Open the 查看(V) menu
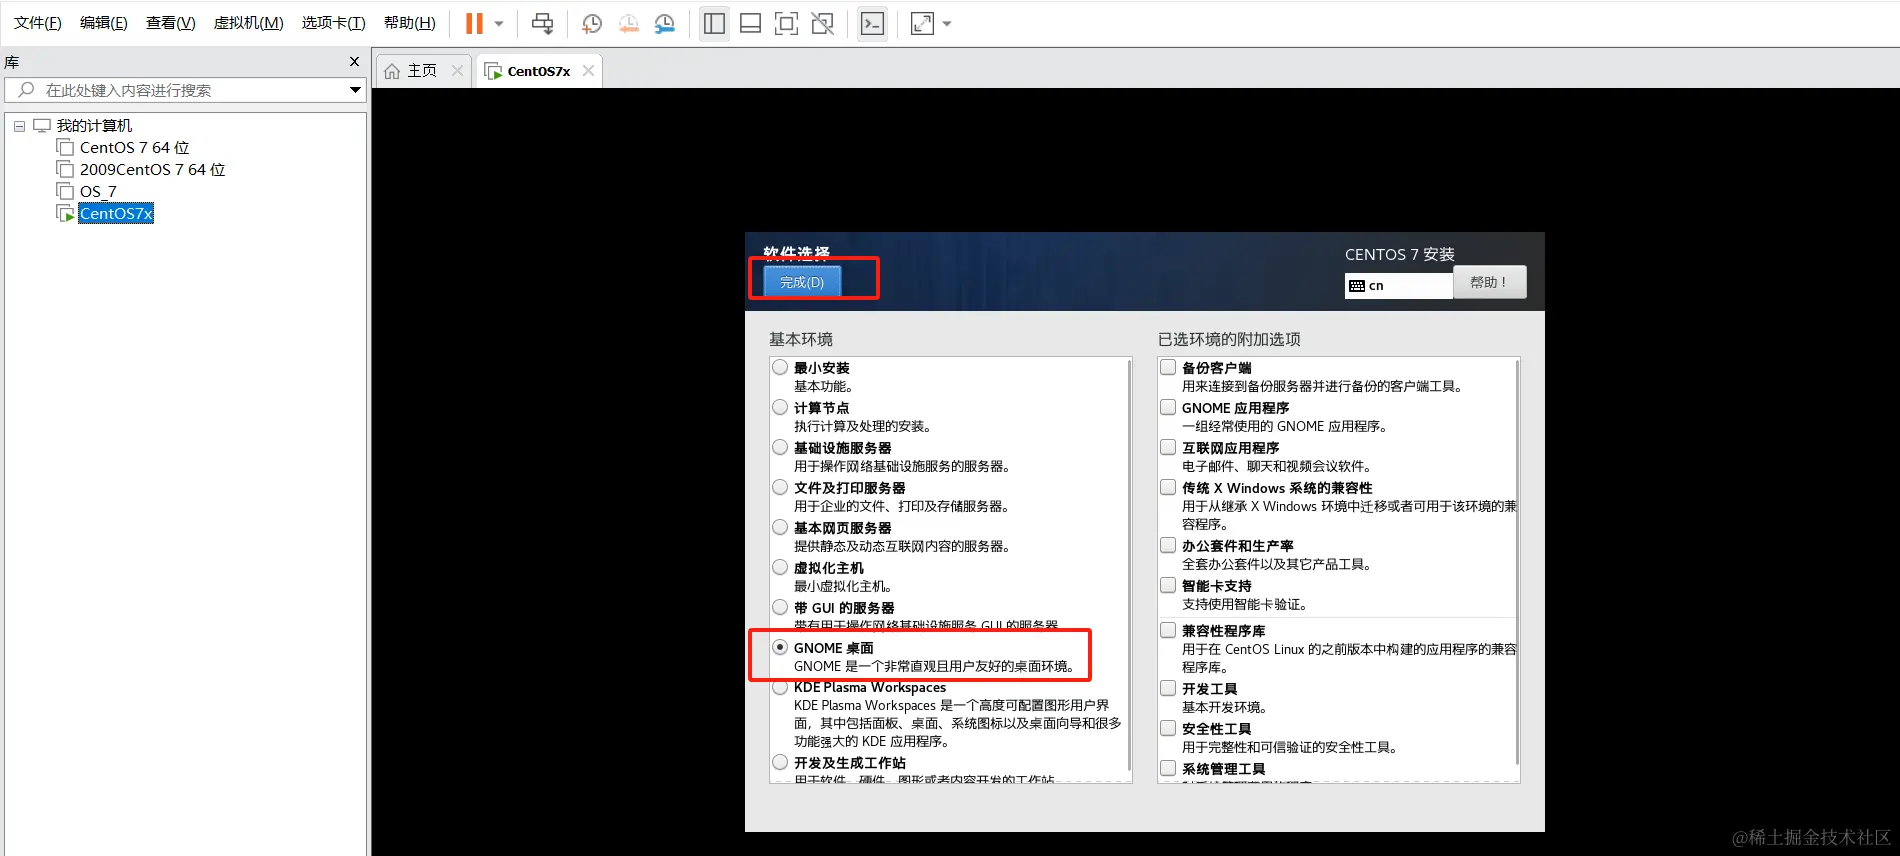This screenshot has height=856, width=1900. click(170, 23)
